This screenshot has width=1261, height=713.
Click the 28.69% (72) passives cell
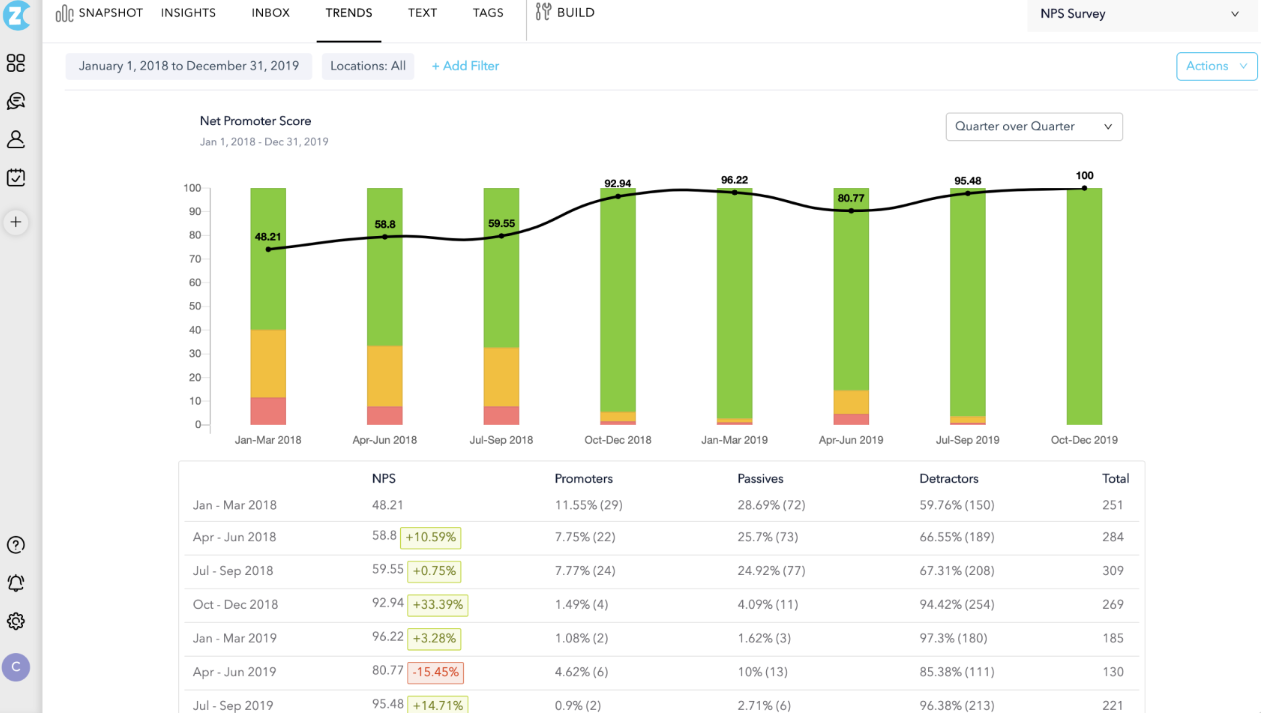pos(772,506)
